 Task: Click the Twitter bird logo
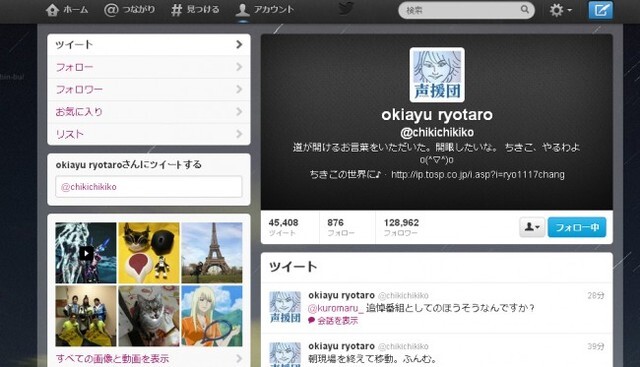[345, 8]
